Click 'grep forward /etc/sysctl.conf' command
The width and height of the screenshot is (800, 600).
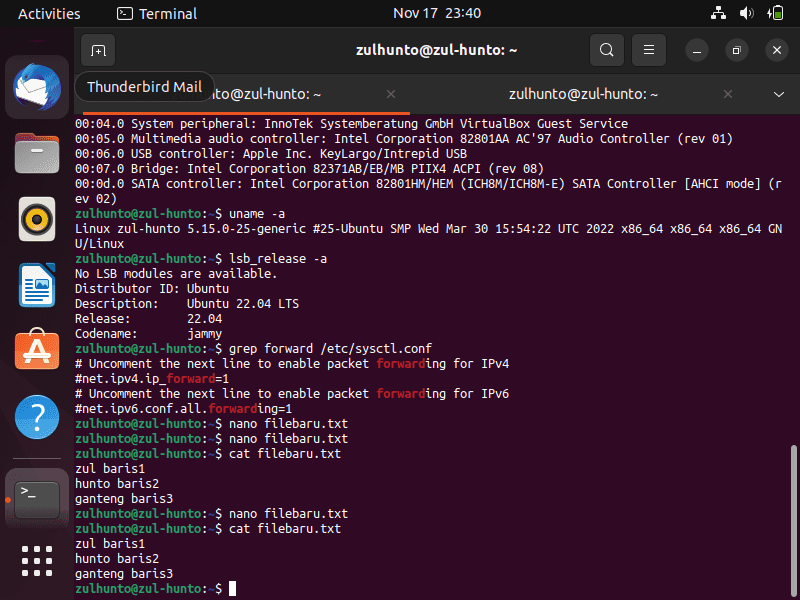330,348
